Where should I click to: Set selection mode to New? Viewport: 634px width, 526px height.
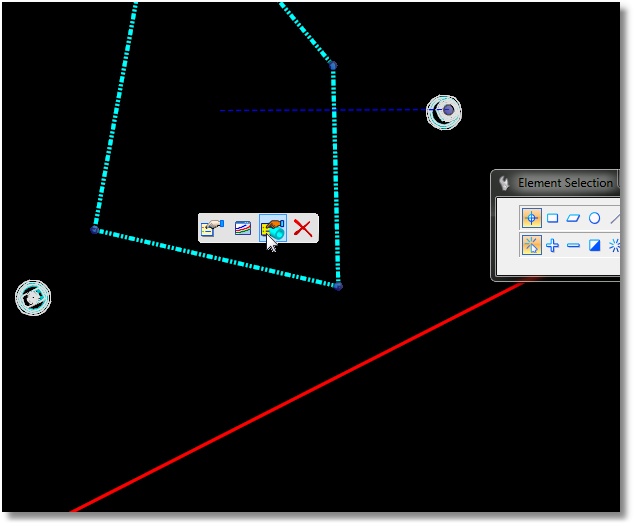tap(531, 245)
